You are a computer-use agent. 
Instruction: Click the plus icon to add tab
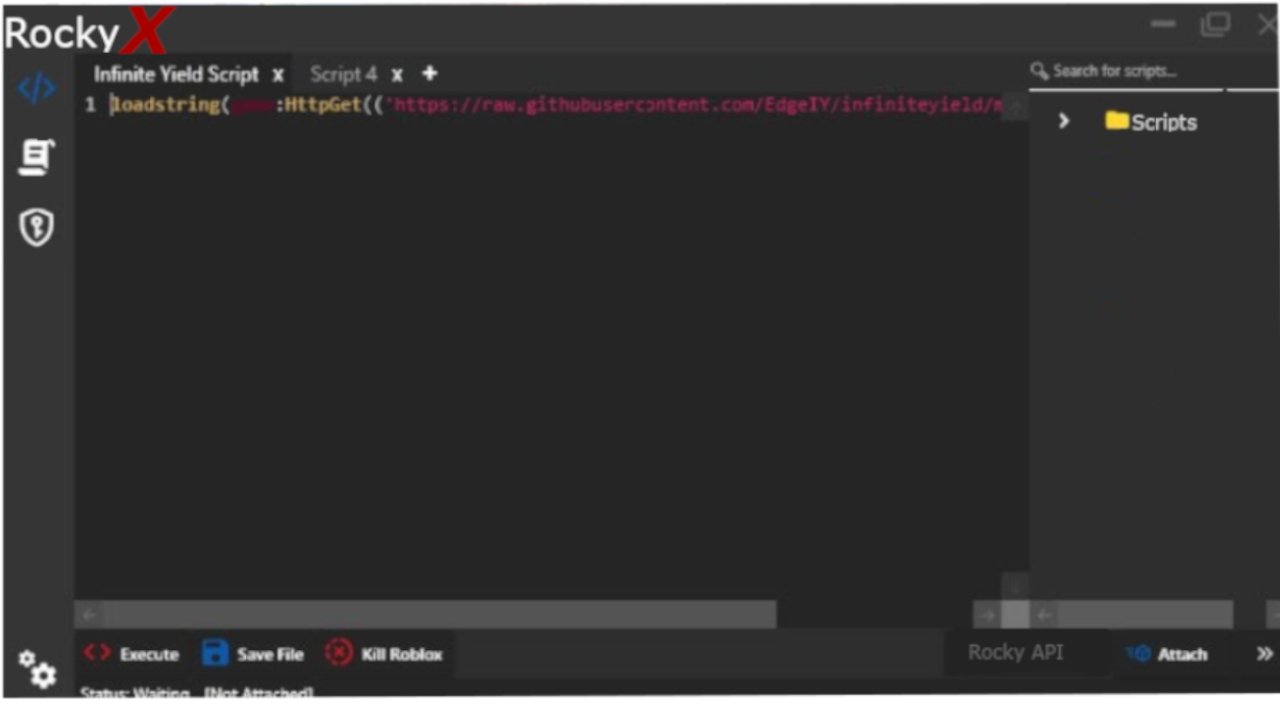[x=429, y=74]
